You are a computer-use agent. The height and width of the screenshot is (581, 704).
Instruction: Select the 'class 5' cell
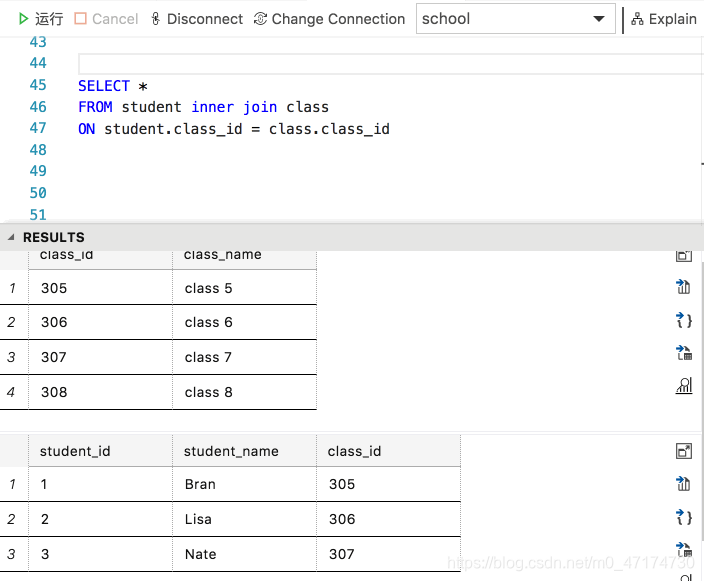pyautogui.click(x=245, y=288)
